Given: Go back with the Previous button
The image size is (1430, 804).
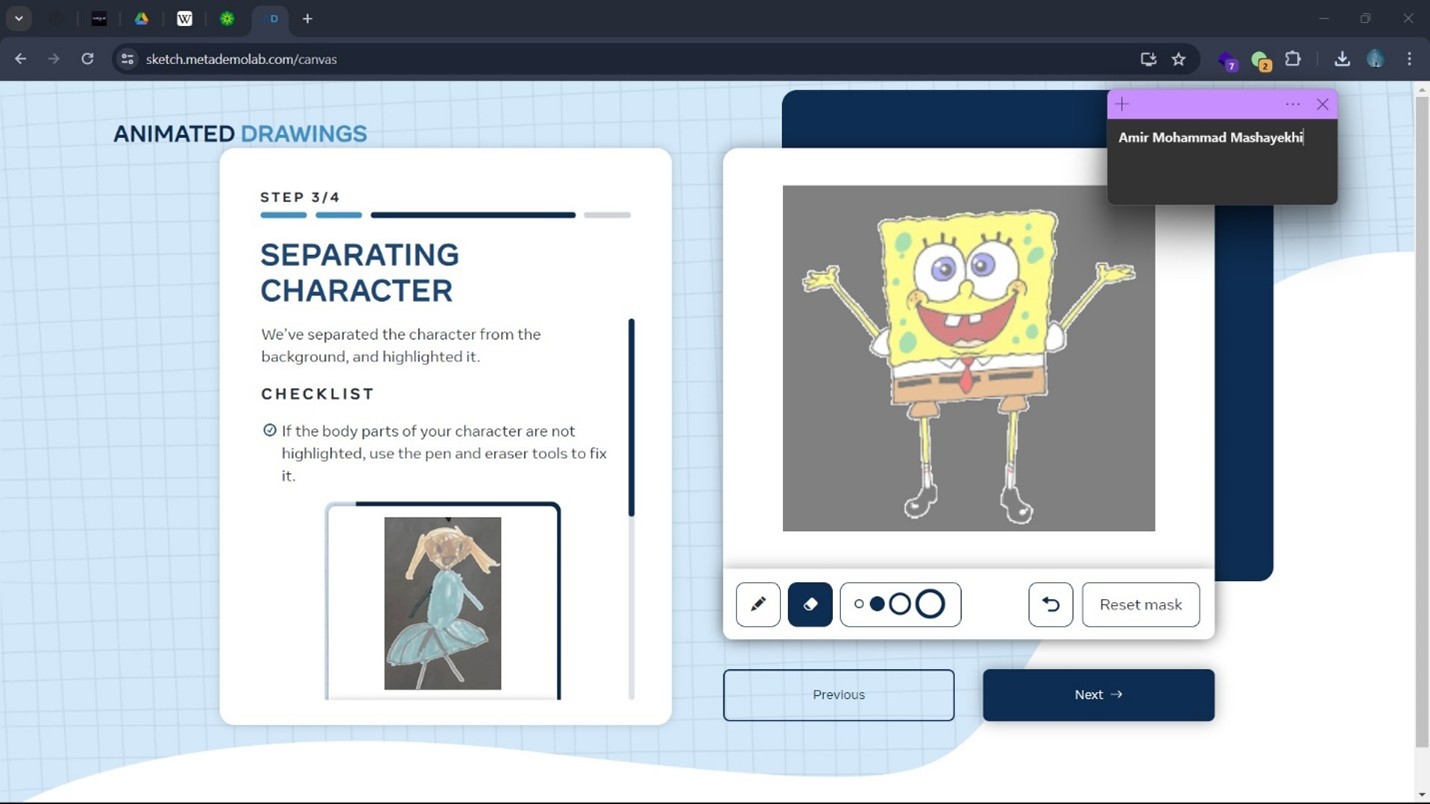Looking at the screenshot, I should tap(839, 695).
